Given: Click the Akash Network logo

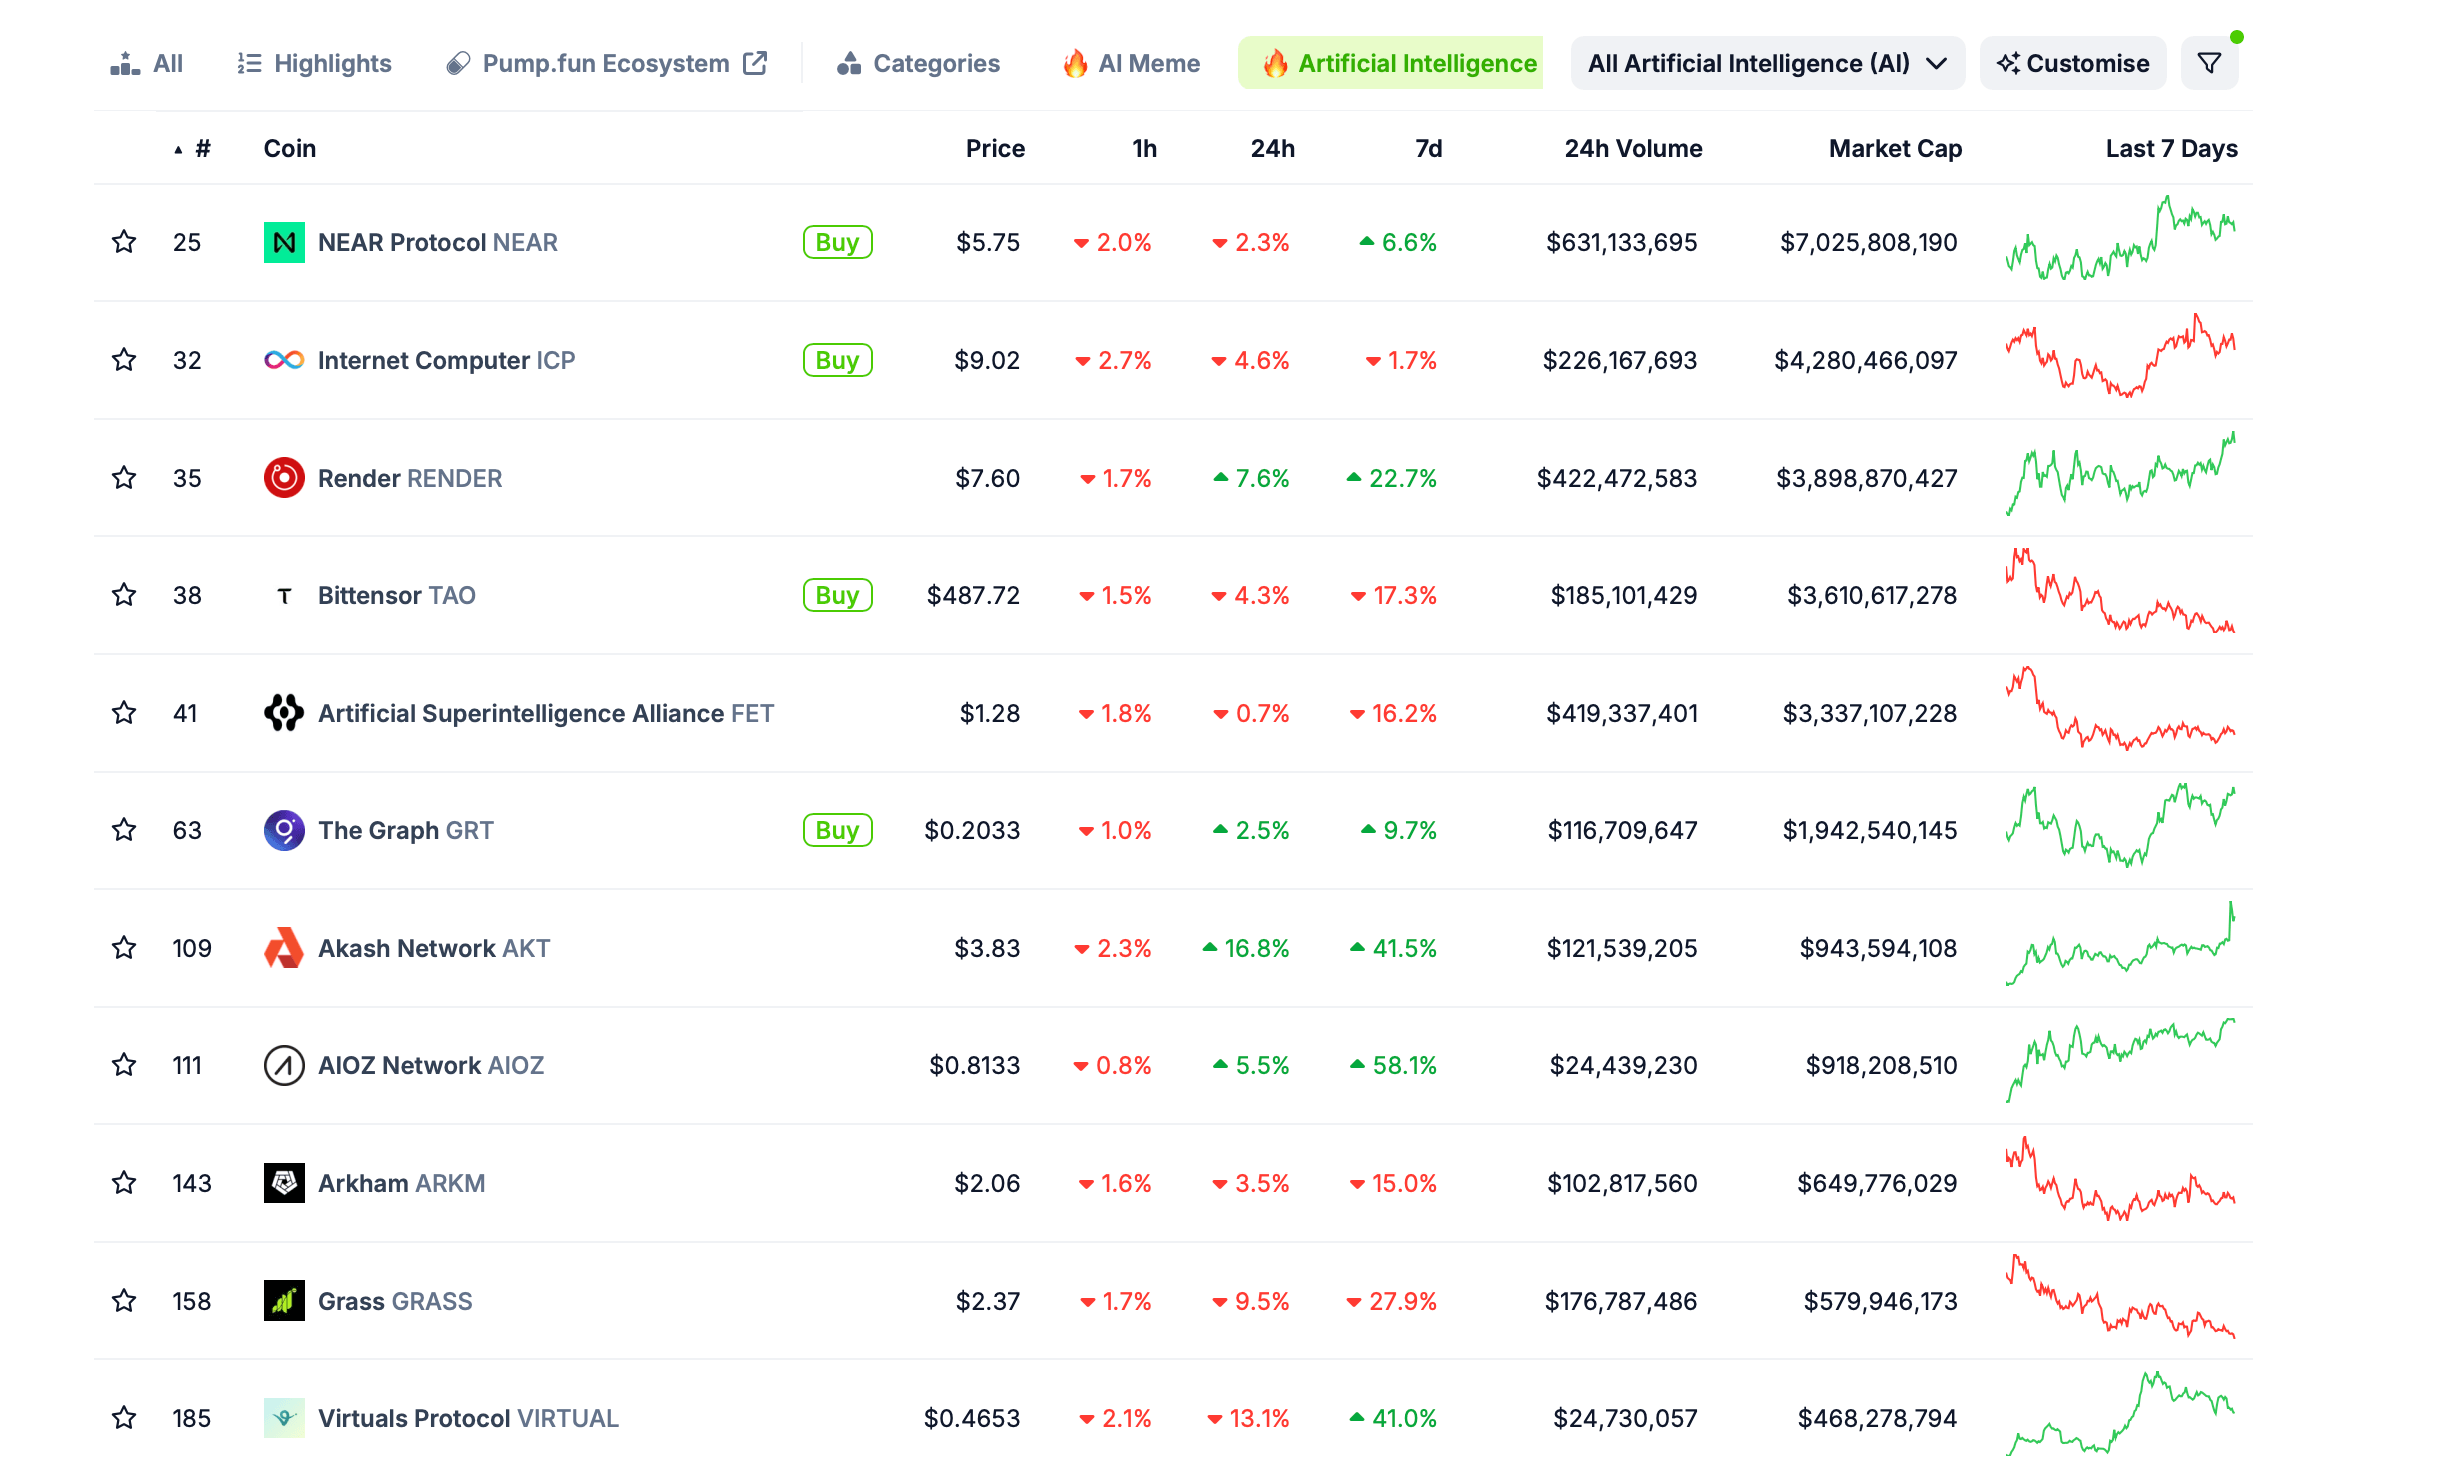Looking at the screenshot, I should pyautogui.click(x=284, y=948).
